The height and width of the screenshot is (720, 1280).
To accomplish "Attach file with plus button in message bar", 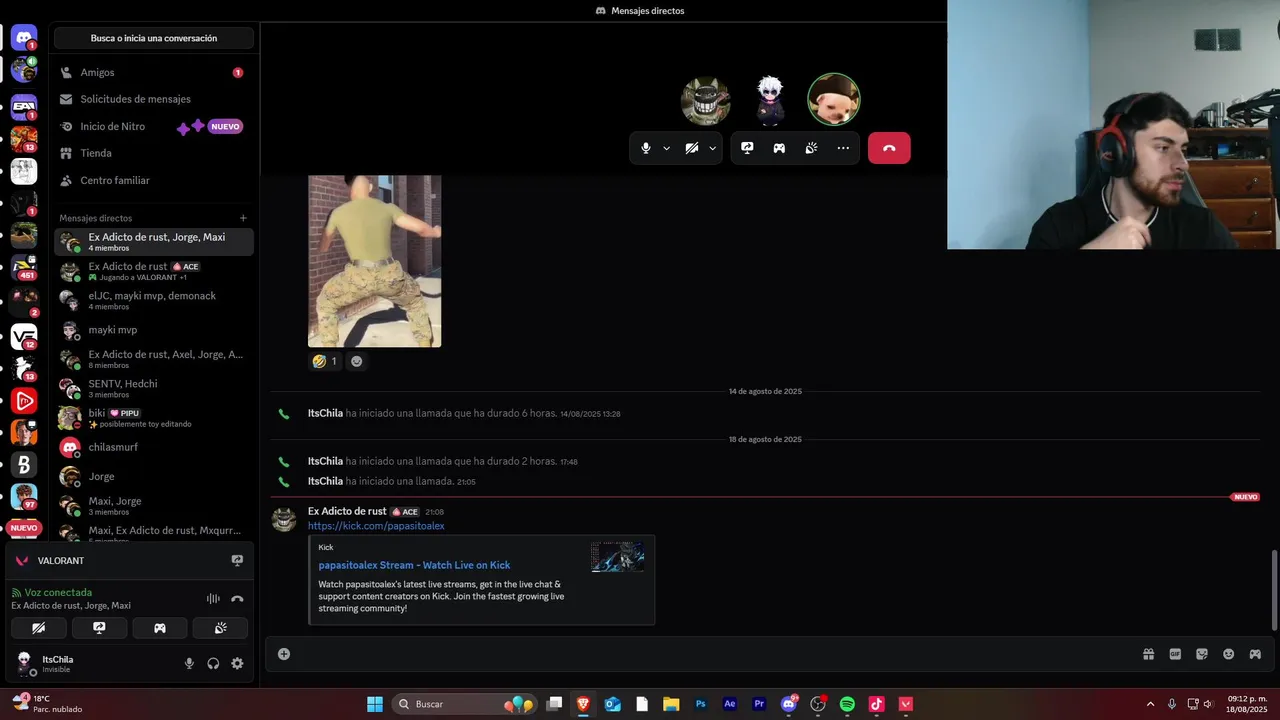I will click(x=284, y=654).
